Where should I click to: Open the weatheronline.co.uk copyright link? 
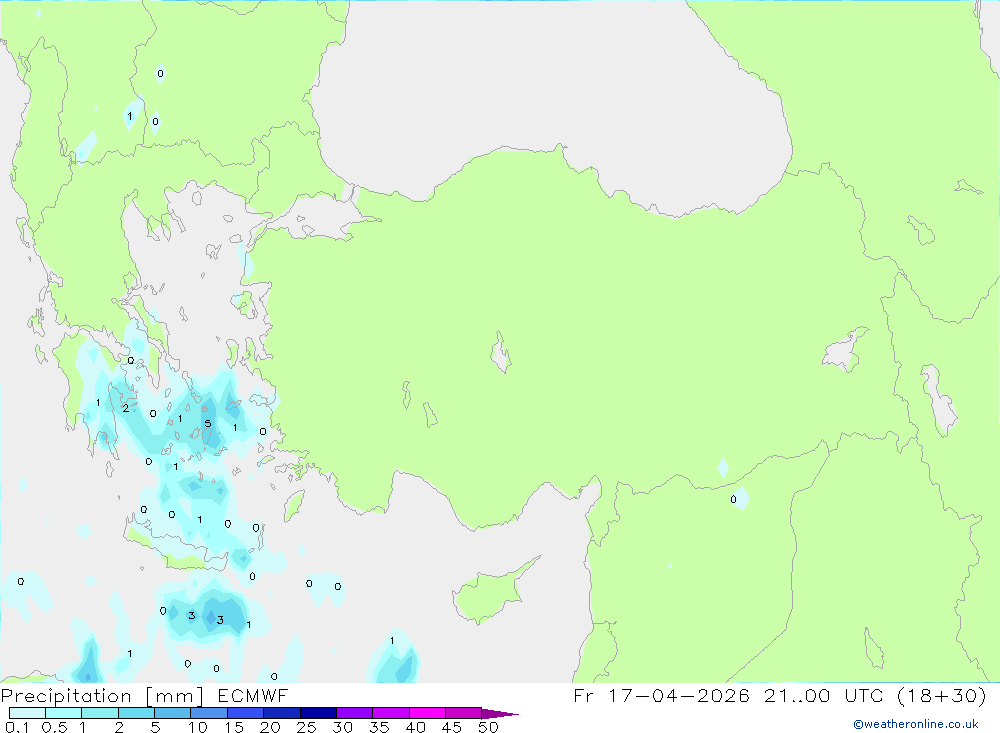(x=916, y=724)
